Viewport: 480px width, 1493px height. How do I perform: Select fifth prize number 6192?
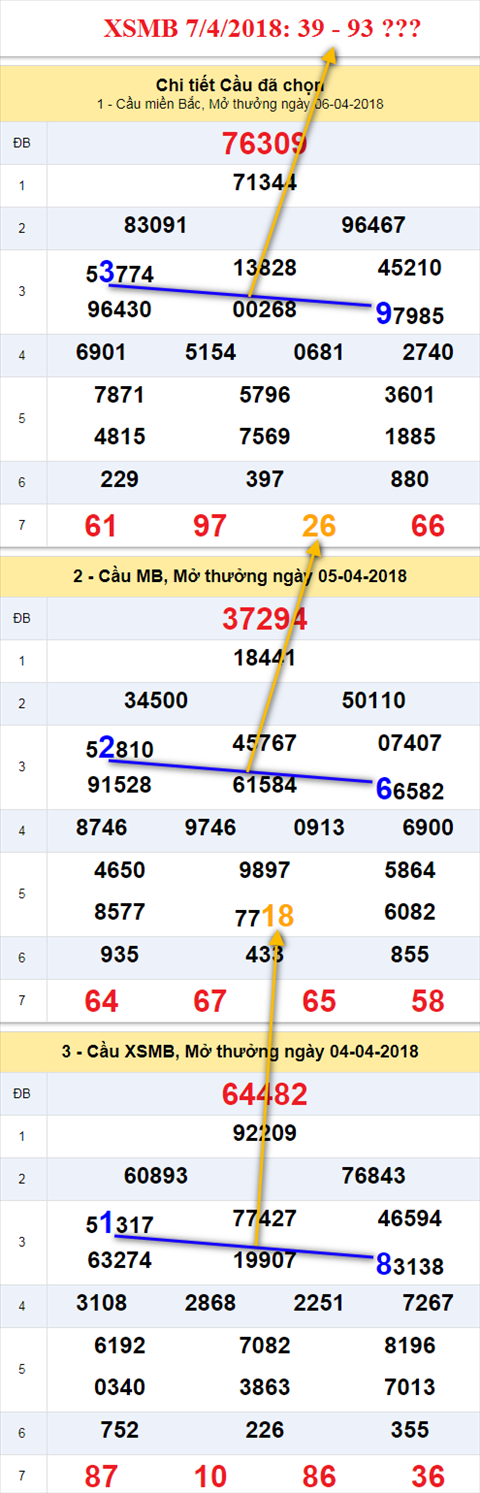(x=119, y=1346)
